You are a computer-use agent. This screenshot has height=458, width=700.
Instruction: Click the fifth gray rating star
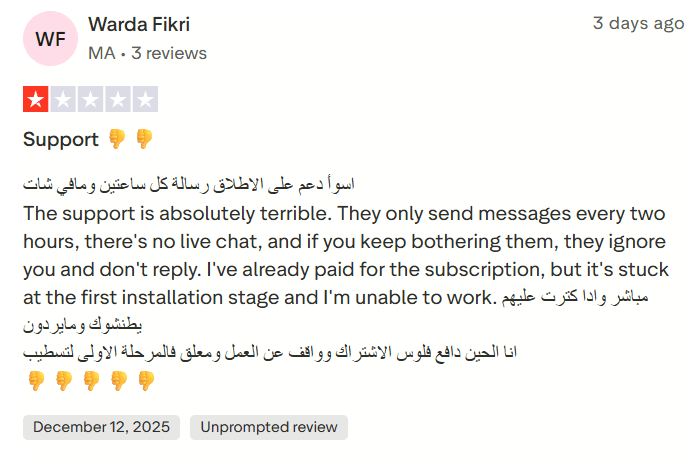pos(145,99)
